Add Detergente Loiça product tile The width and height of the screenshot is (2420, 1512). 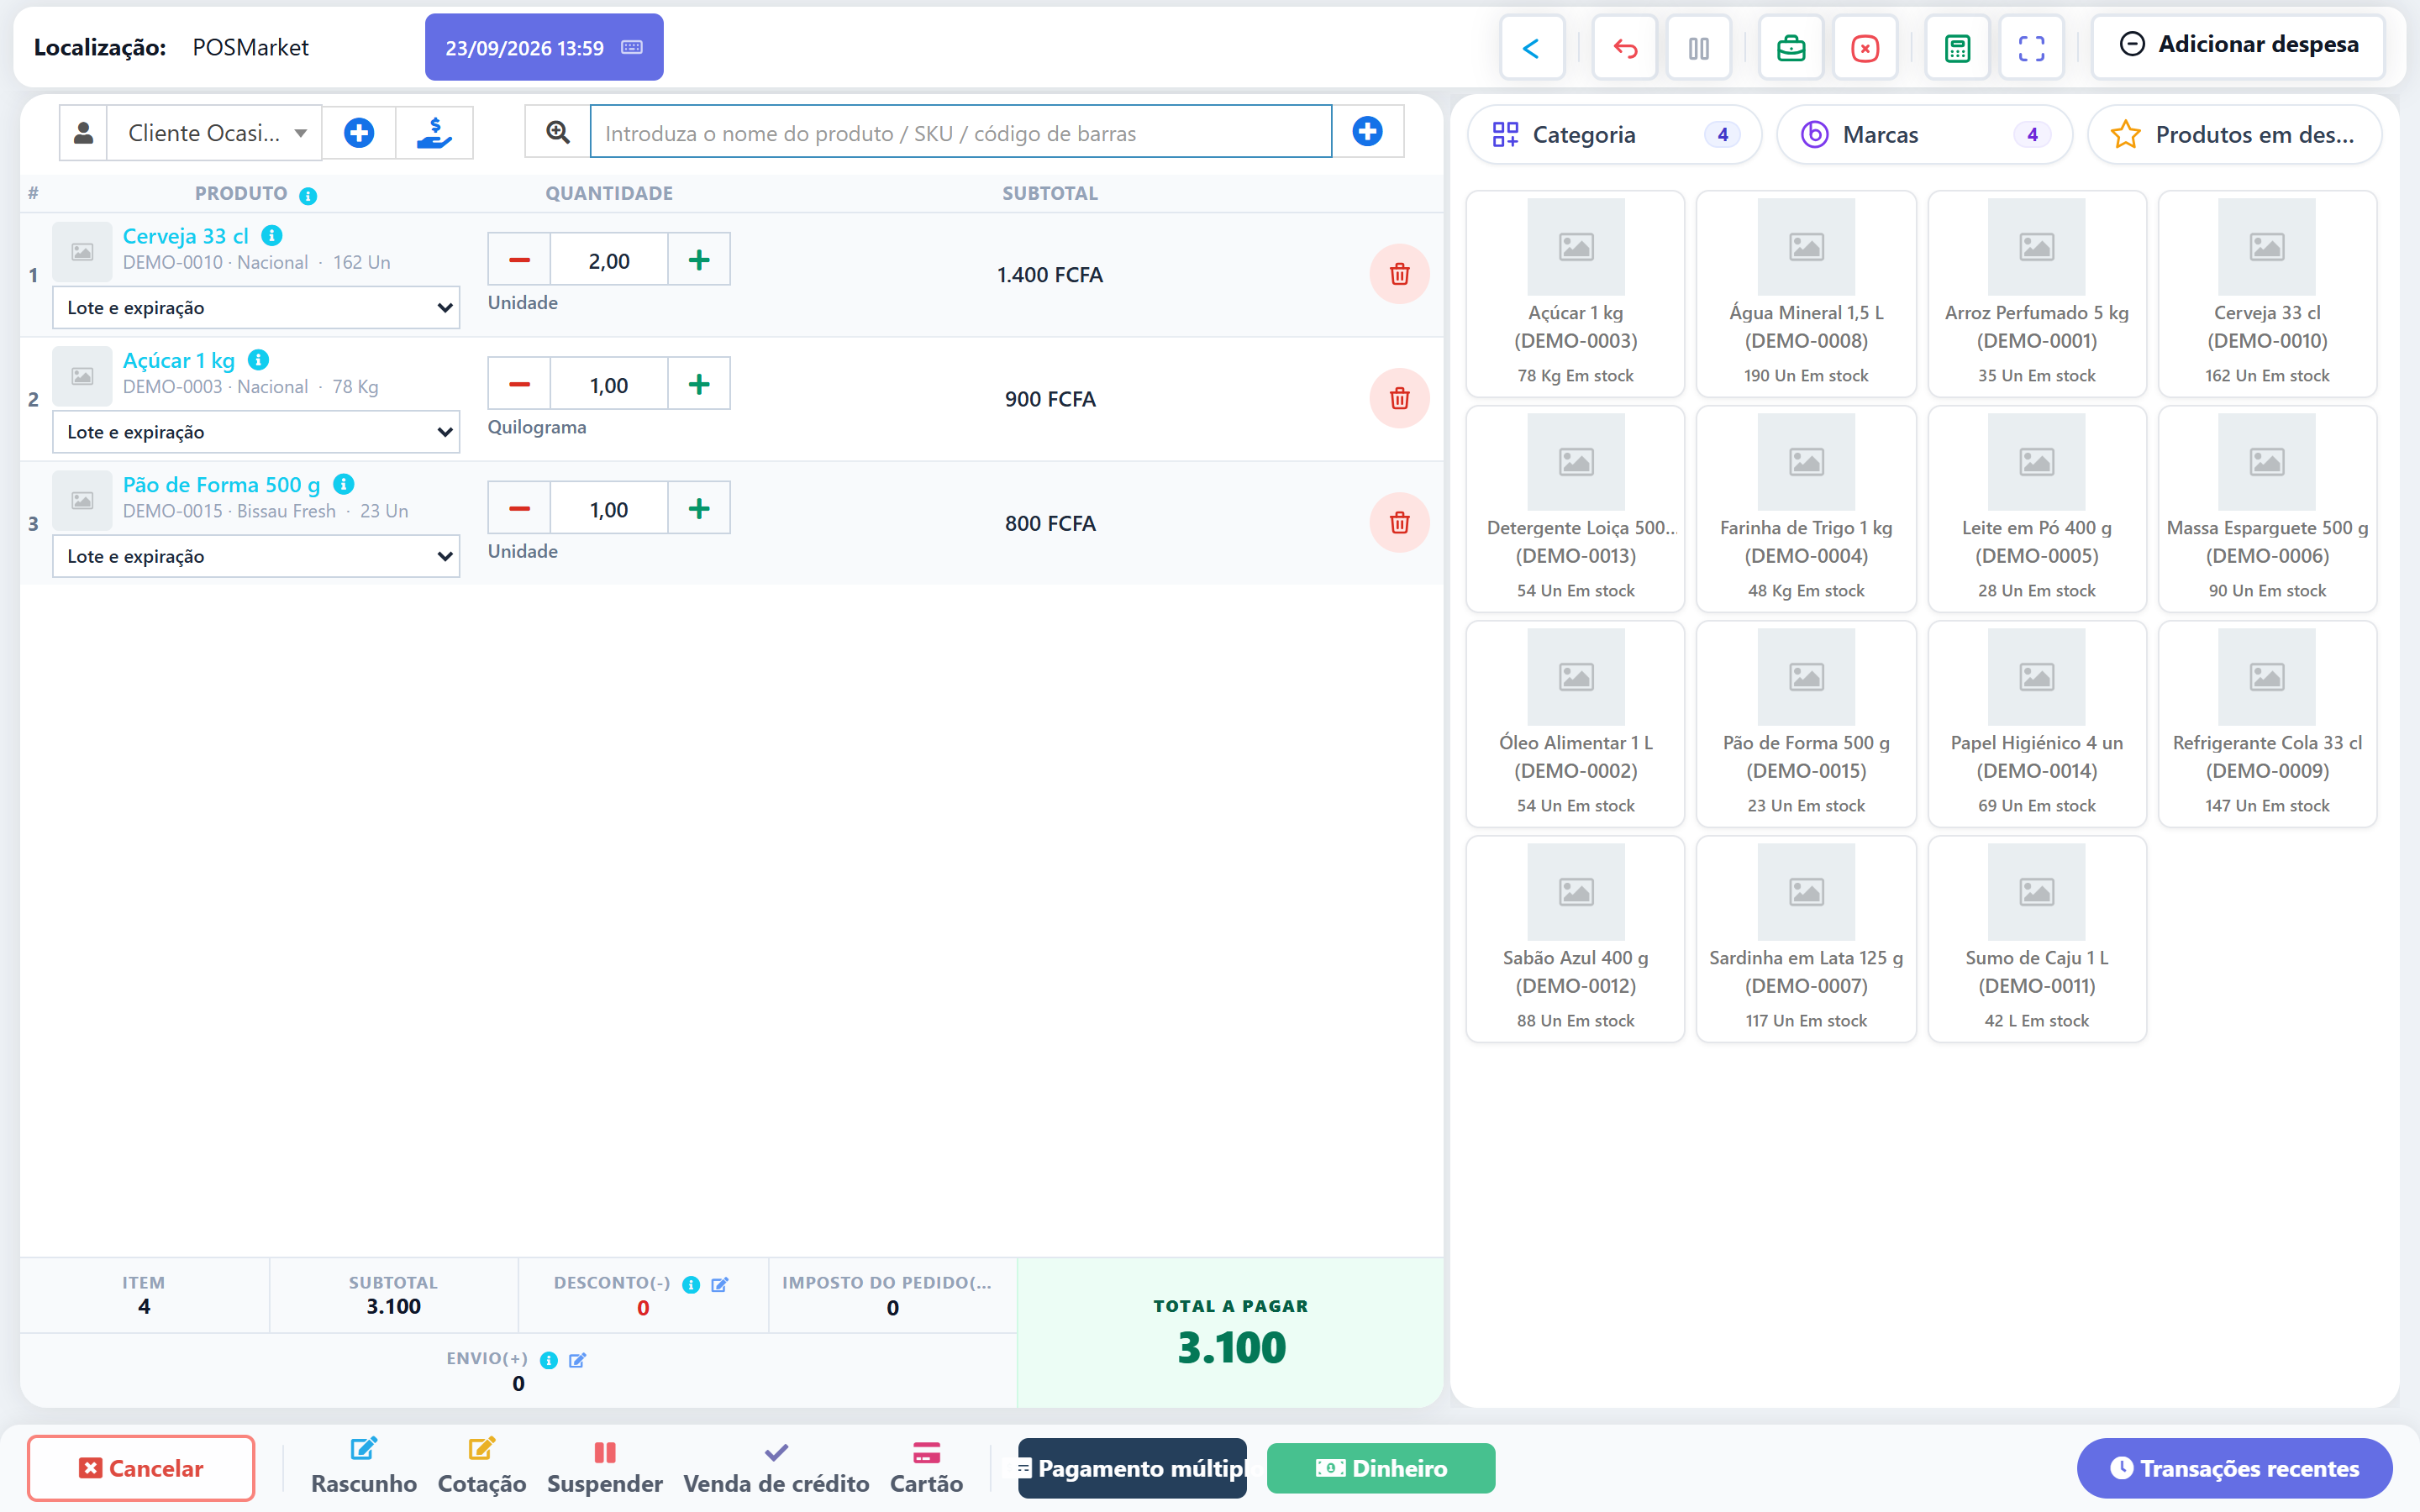tap(1576, 509)
